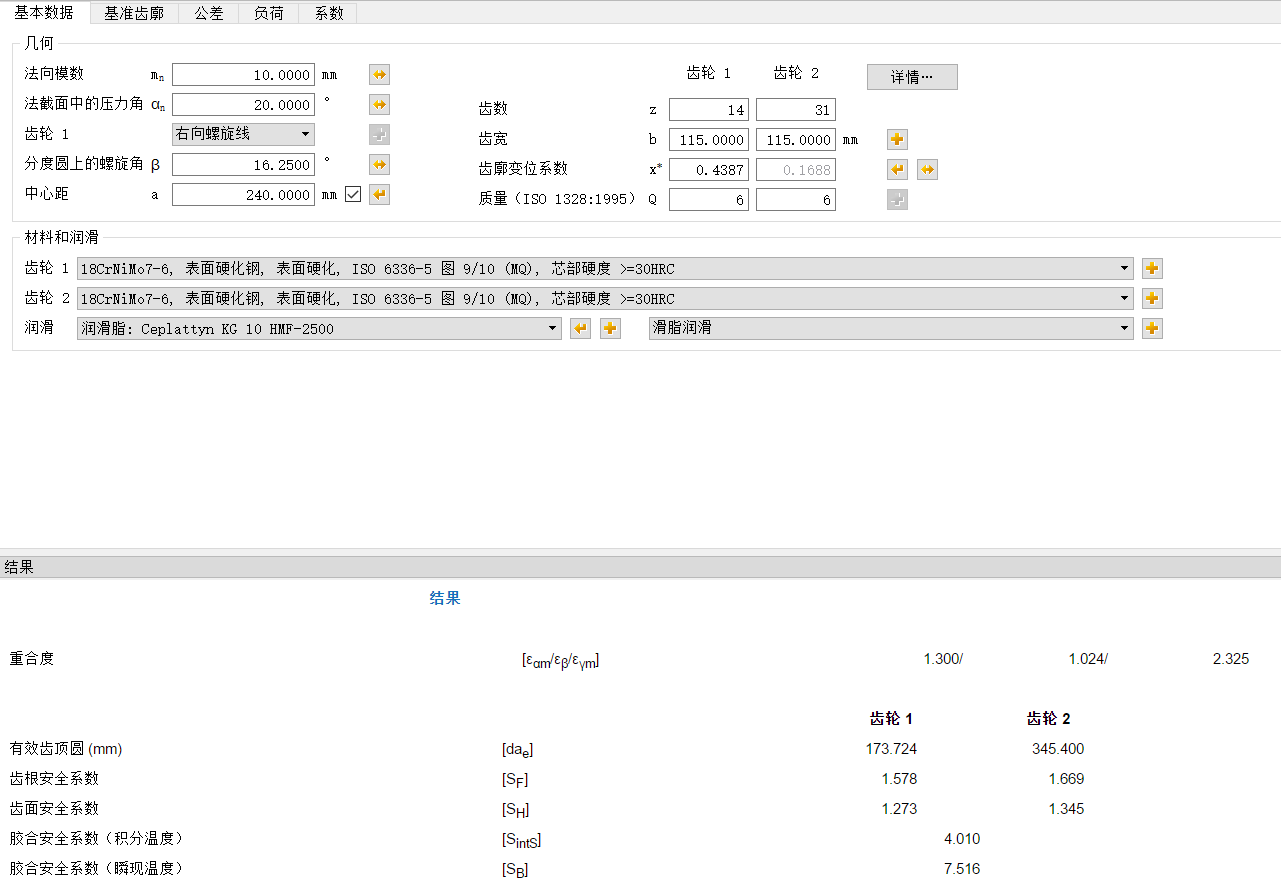
Task: Click the 齿根安全系数 value 1.669
Action: 1066,779
